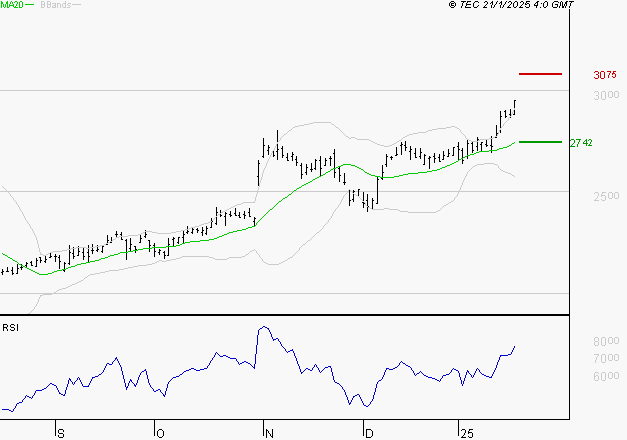Select the green support line marker
The image size is (627, 440).
pos(541,142)
